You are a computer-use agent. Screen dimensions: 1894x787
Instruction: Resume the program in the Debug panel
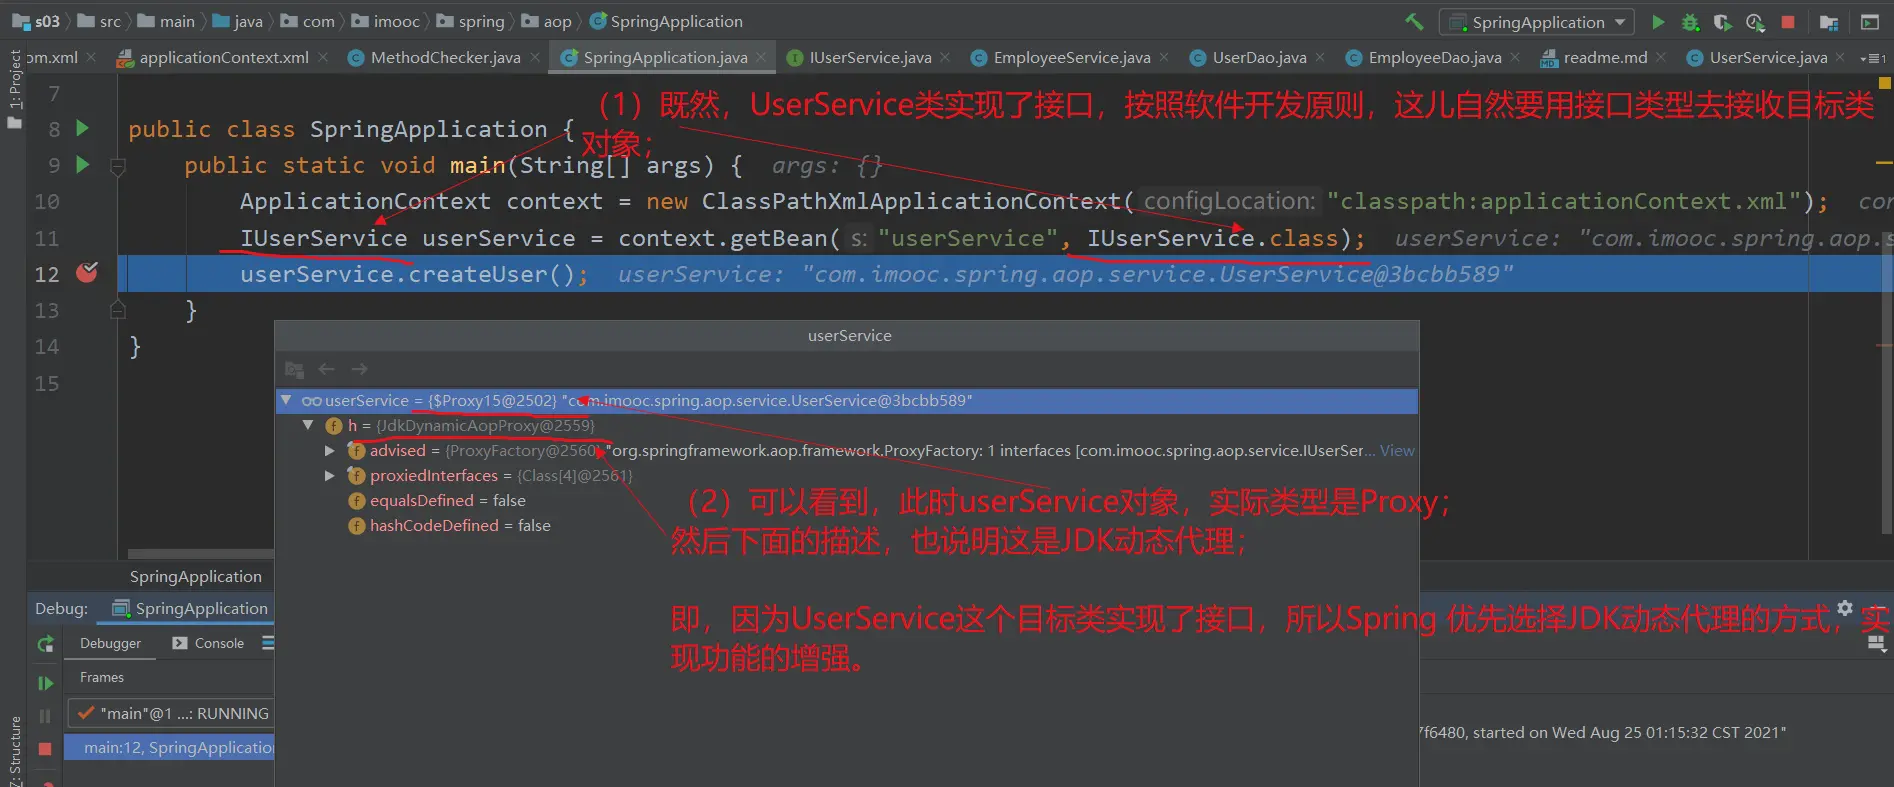(45, 683)
